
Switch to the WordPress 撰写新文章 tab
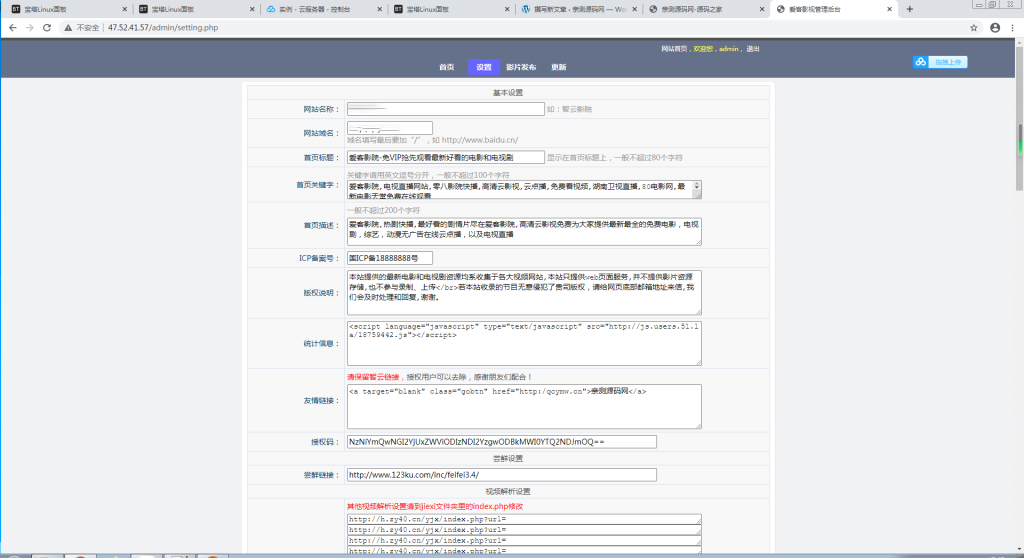tap(575, 9)
